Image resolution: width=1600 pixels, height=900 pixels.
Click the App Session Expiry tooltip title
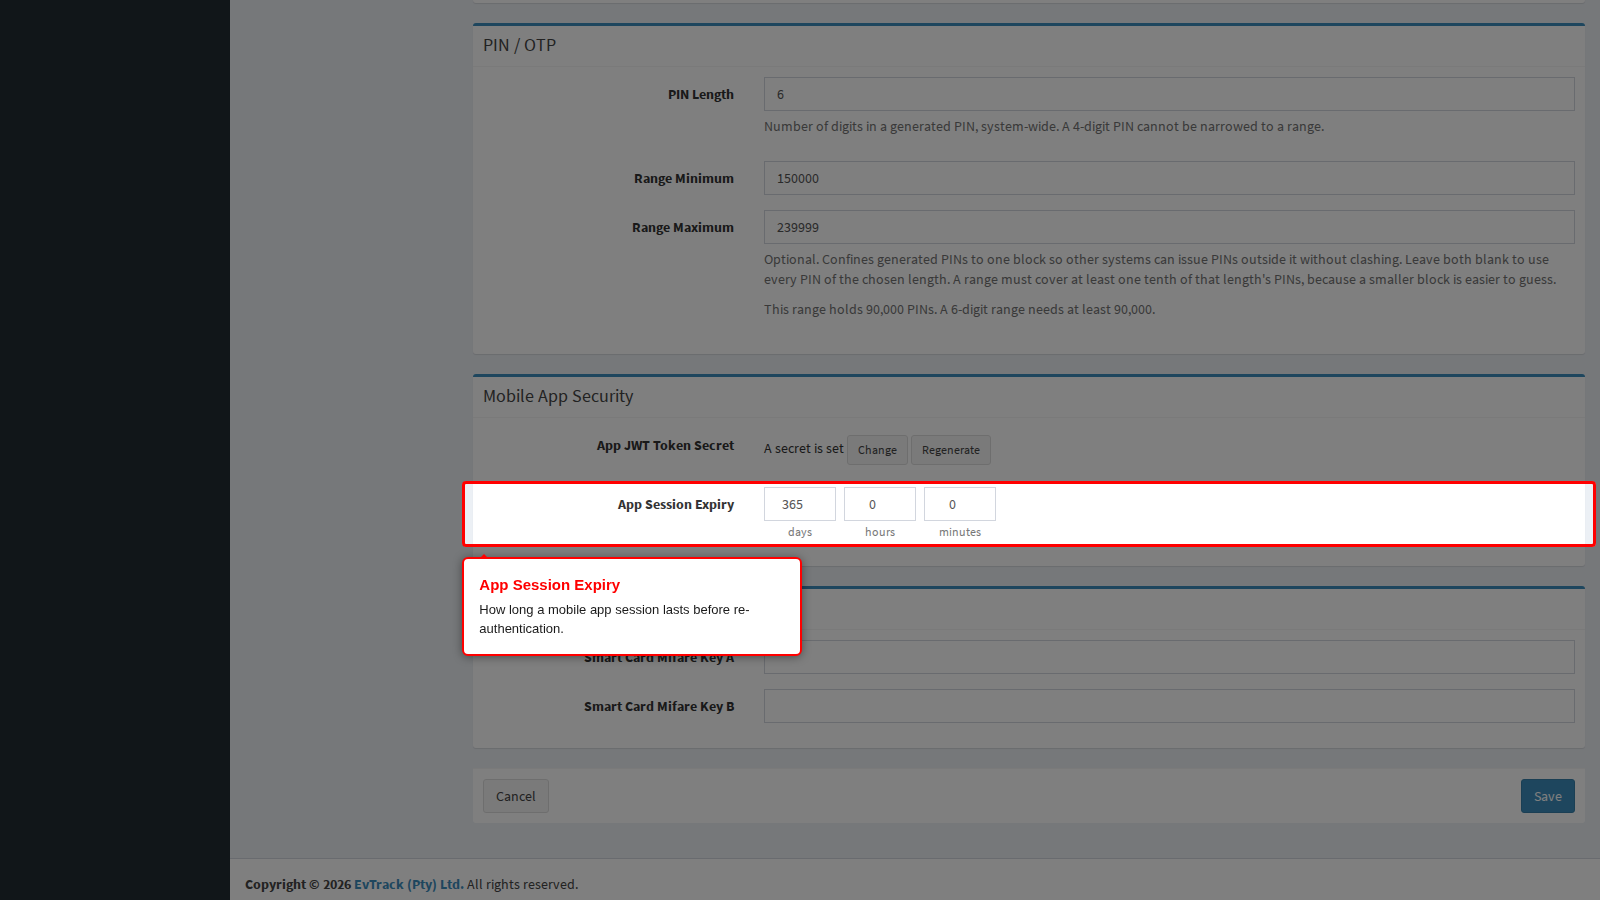(549, 585)
